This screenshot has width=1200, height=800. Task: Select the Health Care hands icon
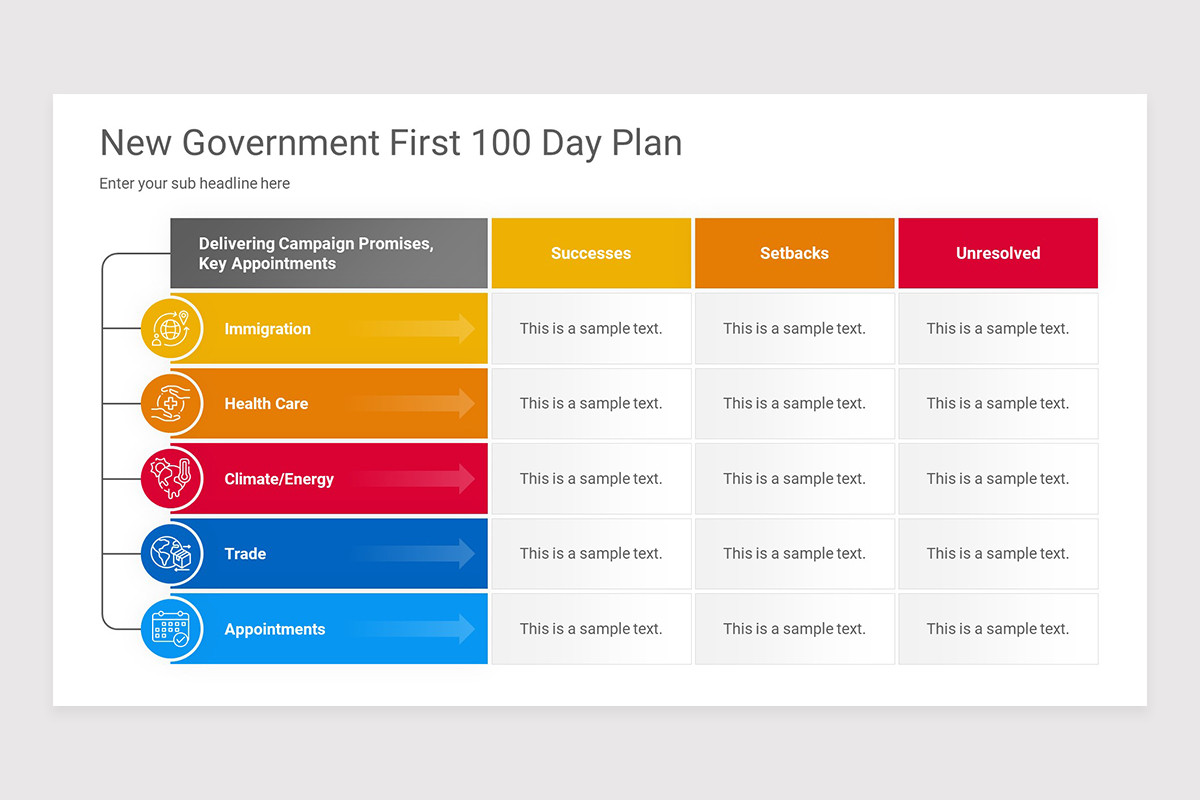(171, 403)
